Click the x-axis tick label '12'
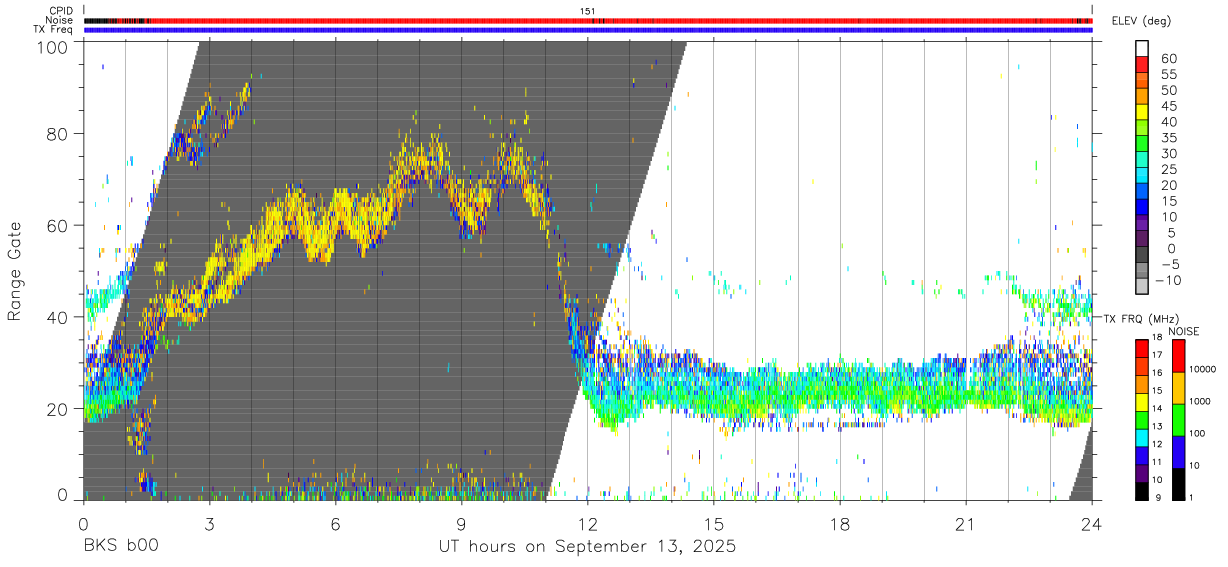1228x567 pixels. pyautogui.click(x=587, y=523)
